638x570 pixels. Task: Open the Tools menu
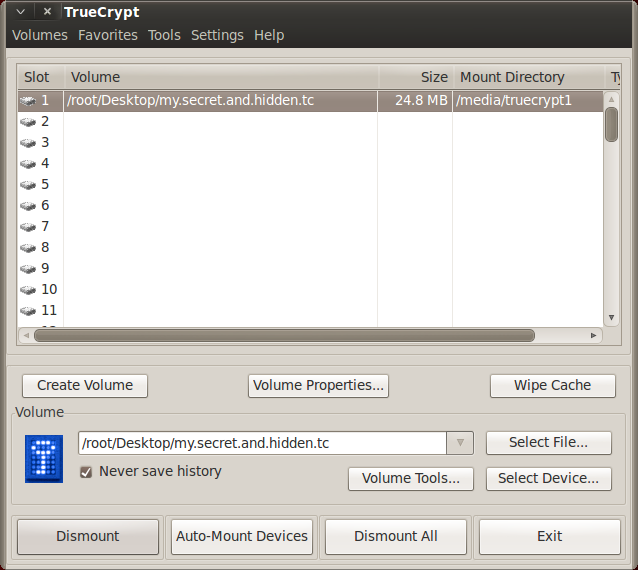164,35
